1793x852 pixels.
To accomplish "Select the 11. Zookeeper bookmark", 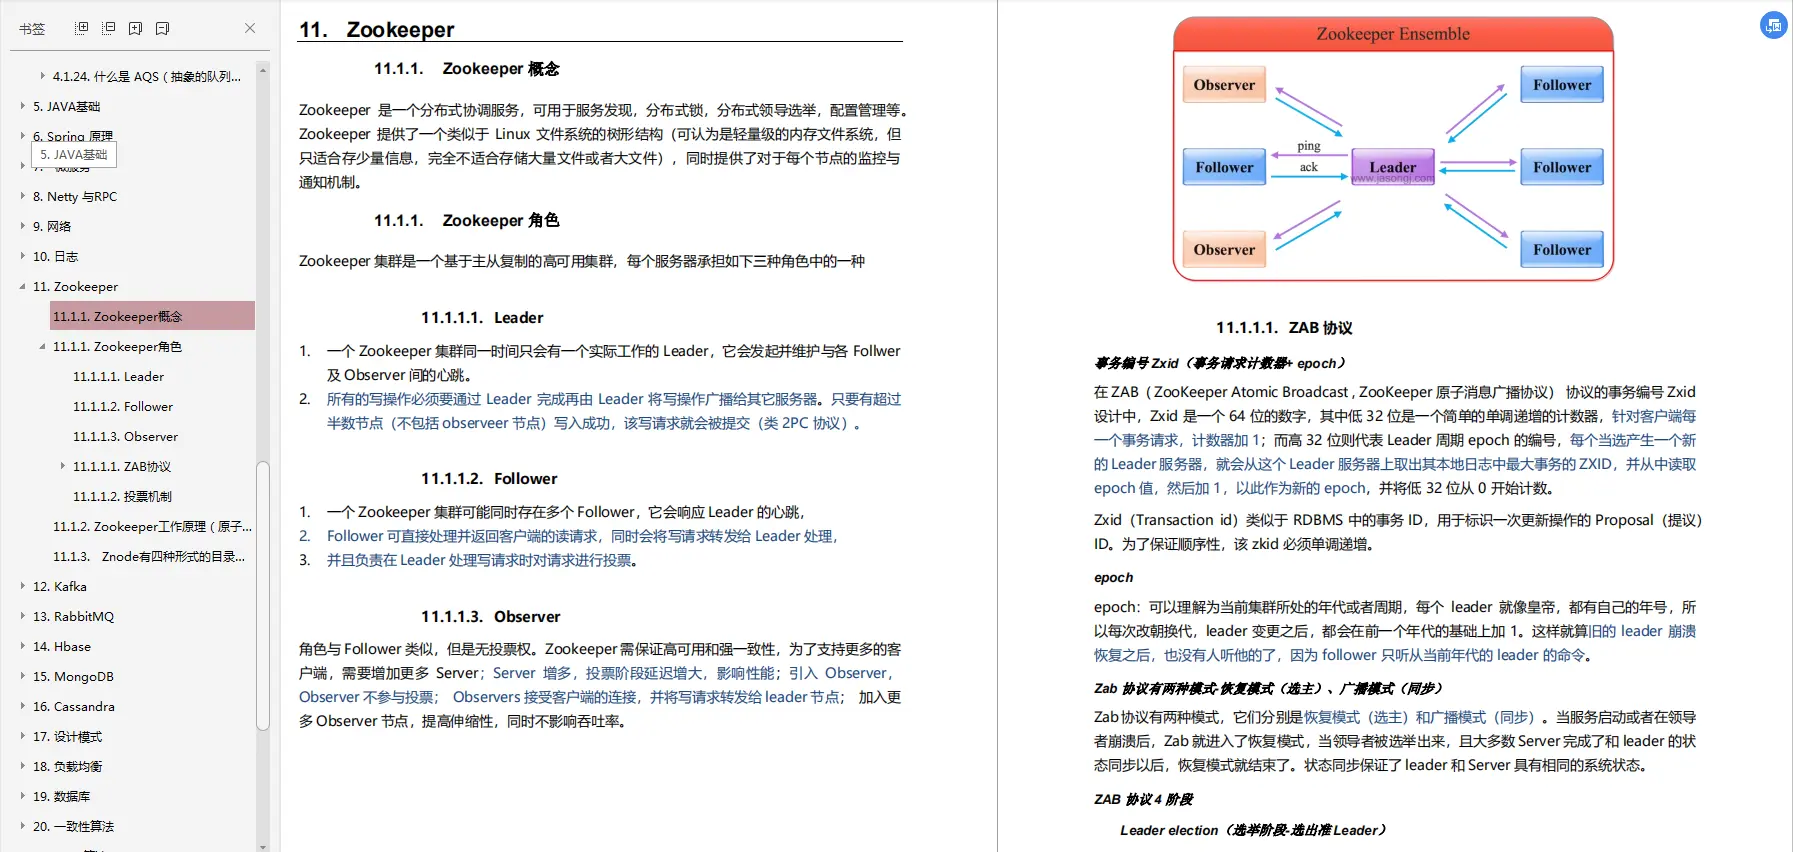I will [x=75, y=286].
